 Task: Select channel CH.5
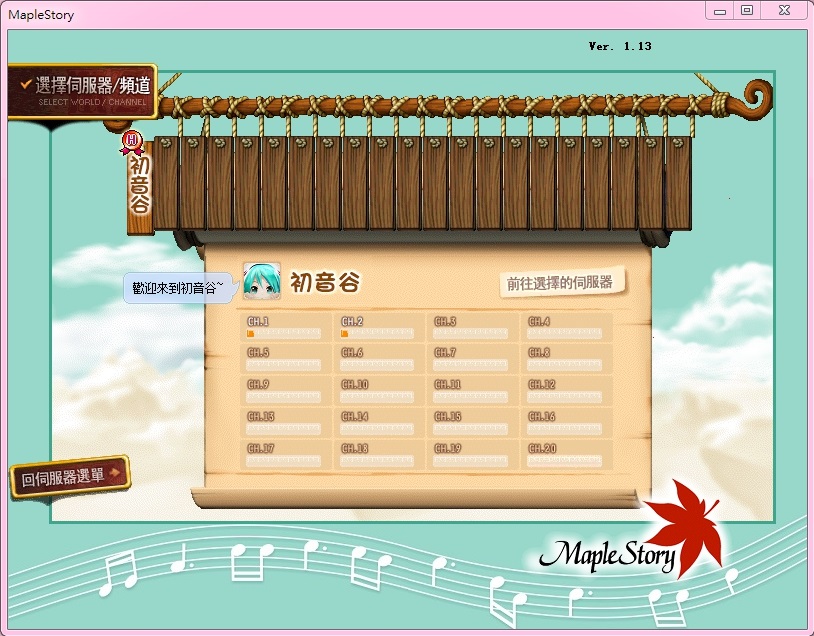pos(285,359)
